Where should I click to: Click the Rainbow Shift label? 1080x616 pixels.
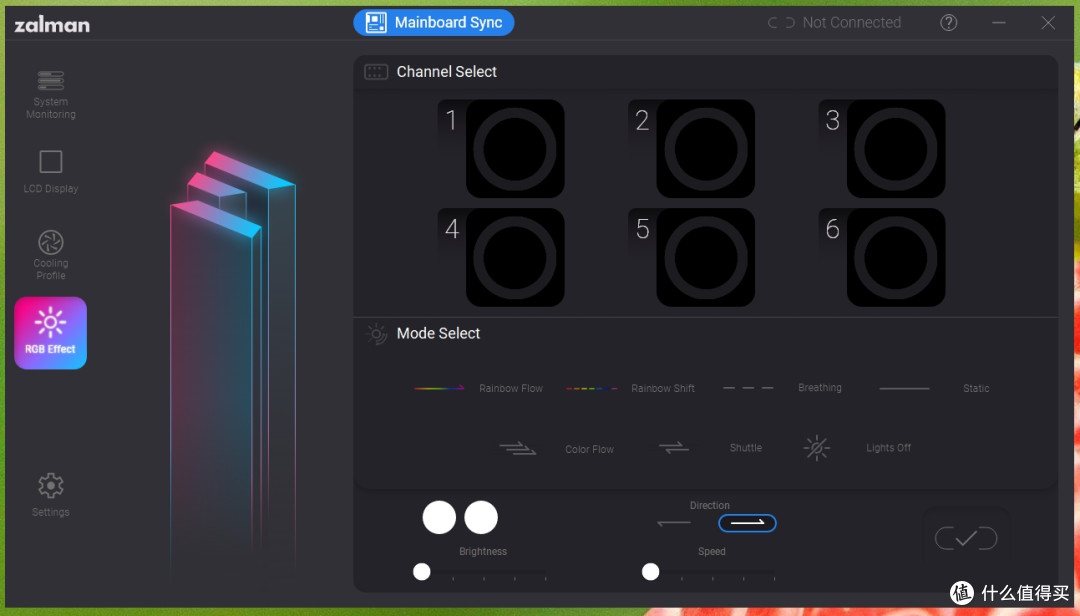click(x=663, y=389)
